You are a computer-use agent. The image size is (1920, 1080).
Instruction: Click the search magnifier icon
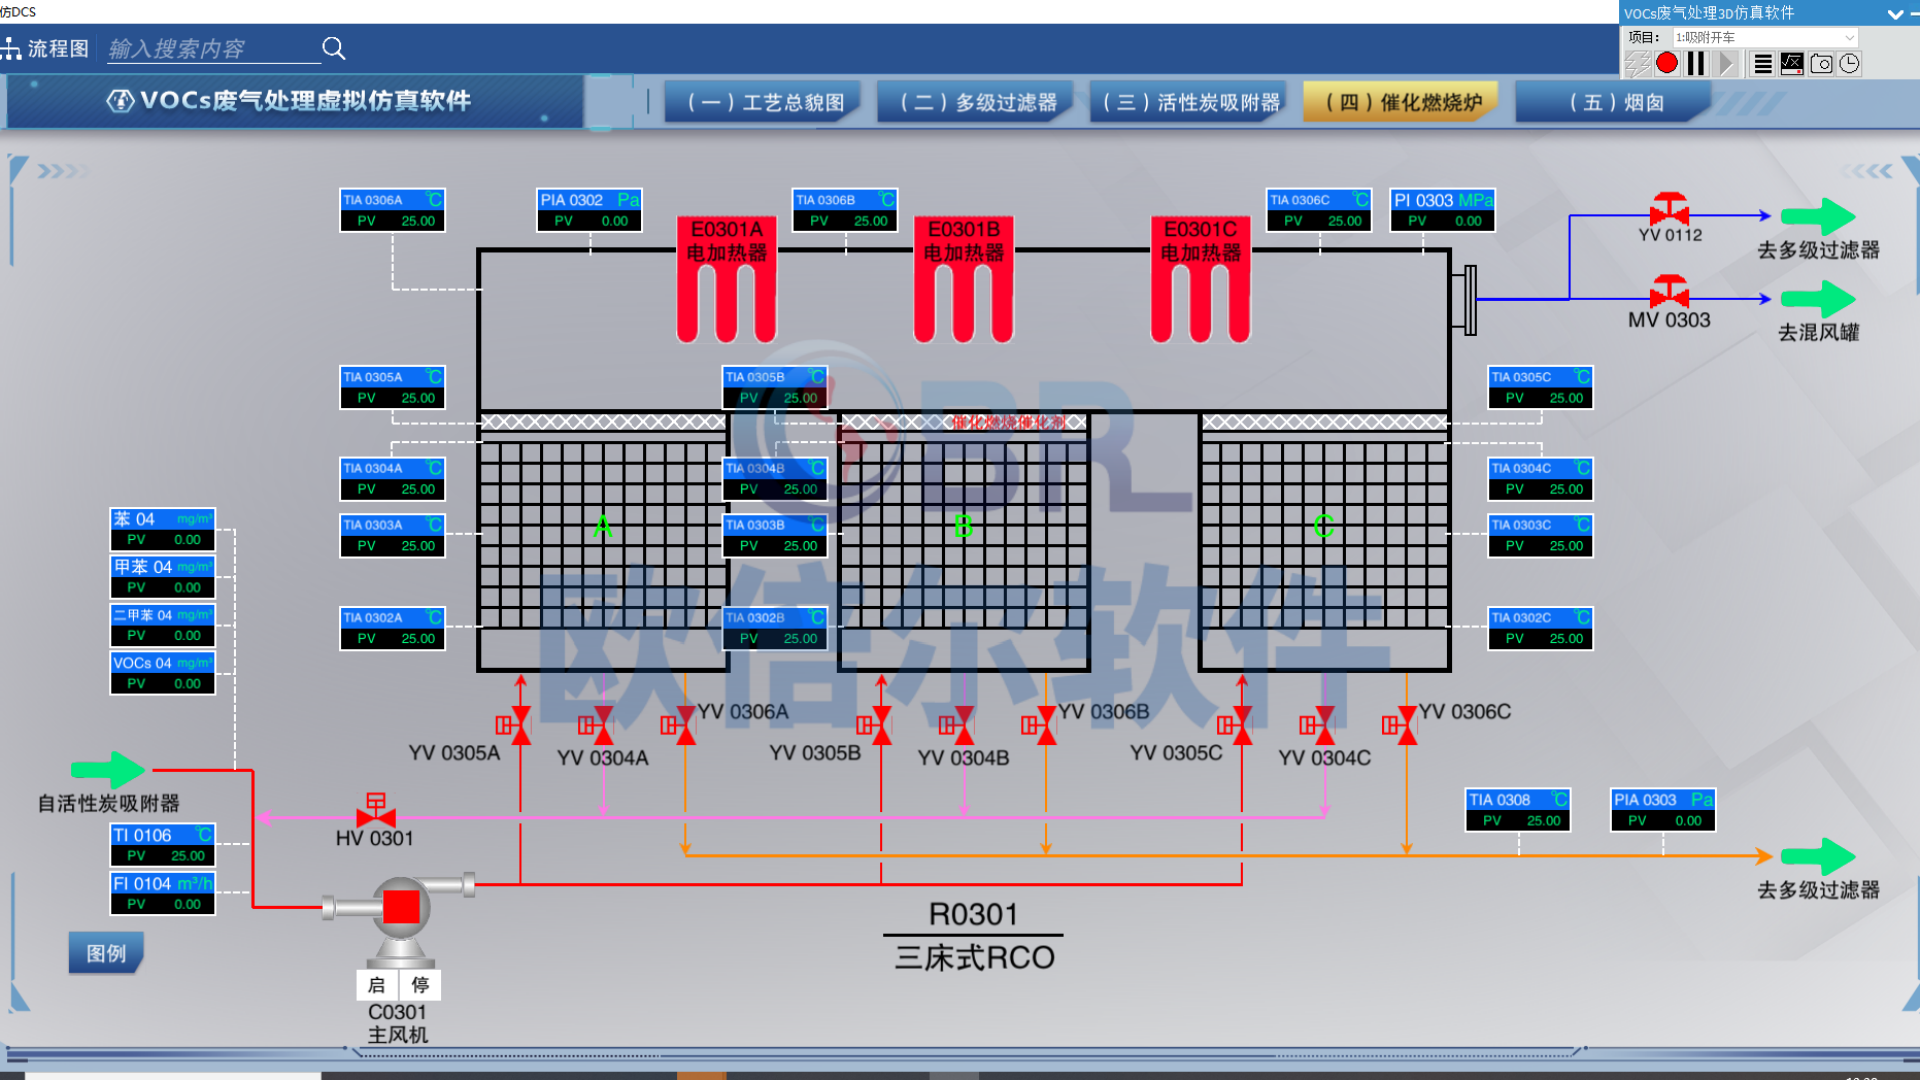click(334, 48)
